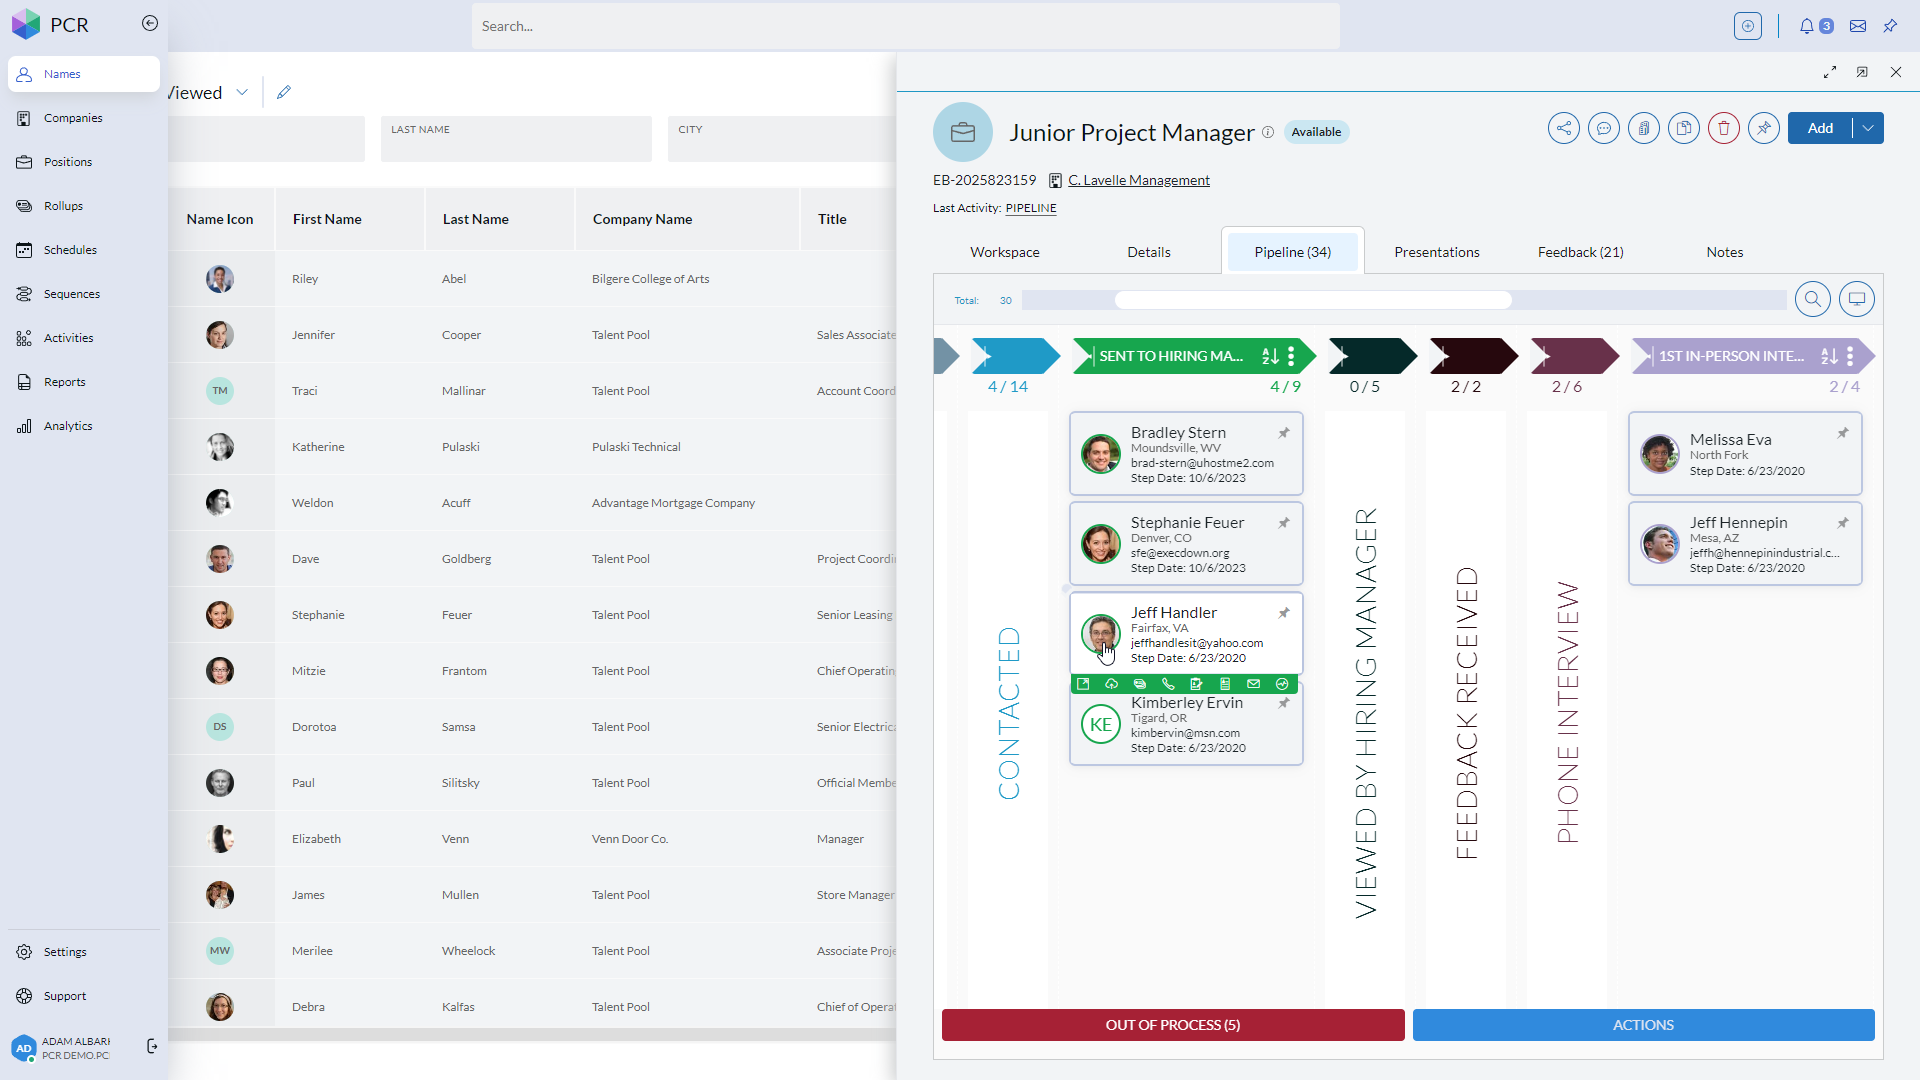
Task: Open Reports in the left sidebar
Action: pos(64,382)
